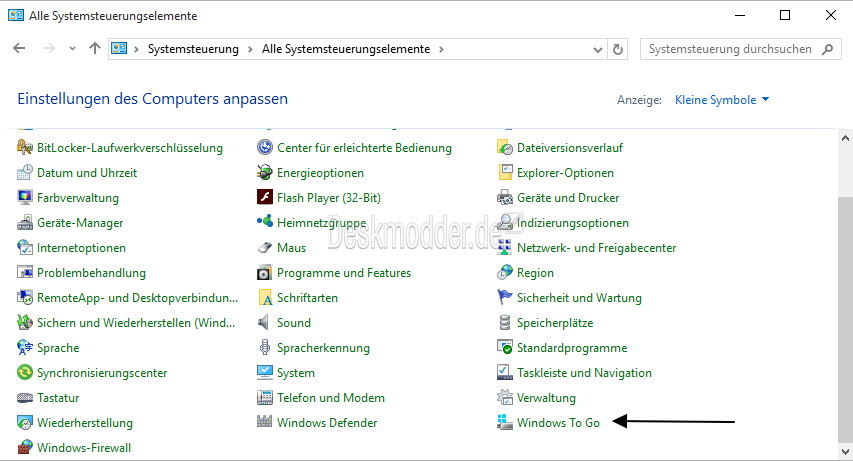Click the Windows To Go icon

point(505,422)
